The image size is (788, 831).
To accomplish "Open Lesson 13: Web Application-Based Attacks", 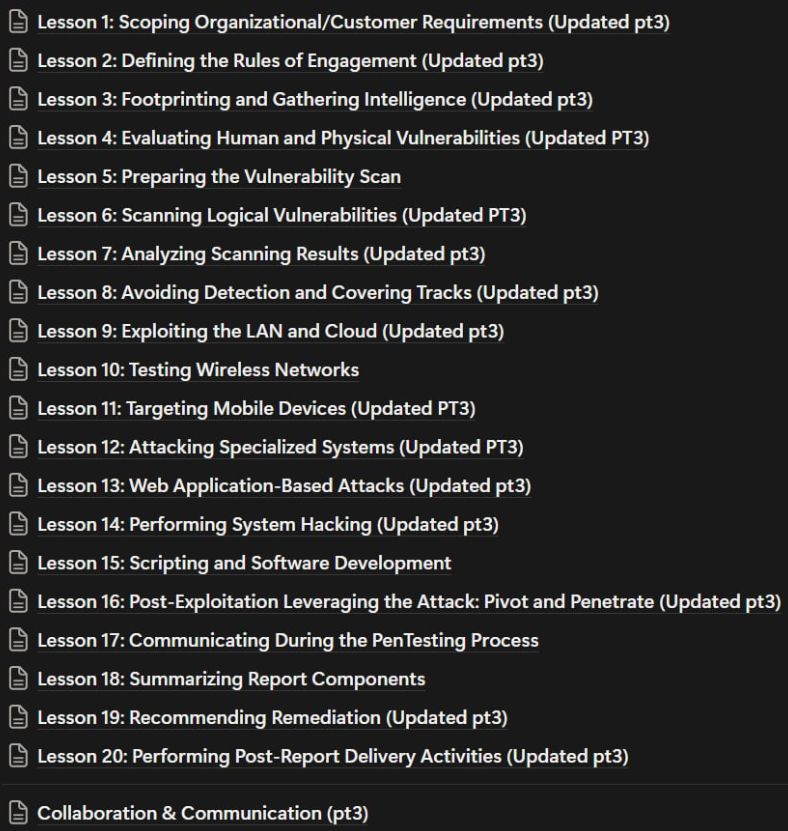I will click(x=284, y=486).
